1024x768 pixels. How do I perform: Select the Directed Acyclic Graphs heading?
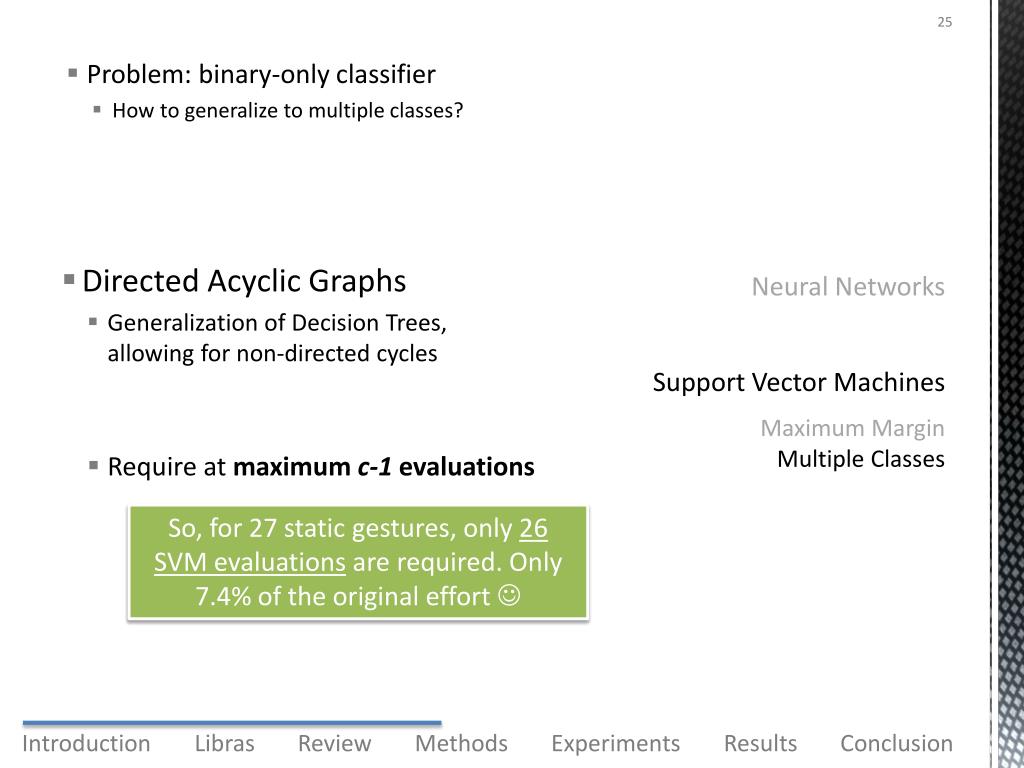244,281
